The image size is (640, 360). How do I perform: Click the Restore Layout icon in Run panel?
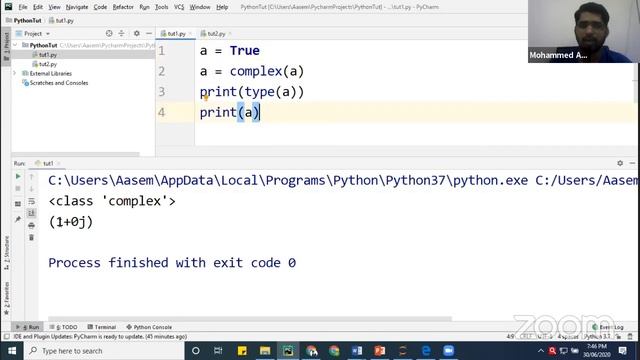click(18, 204)
